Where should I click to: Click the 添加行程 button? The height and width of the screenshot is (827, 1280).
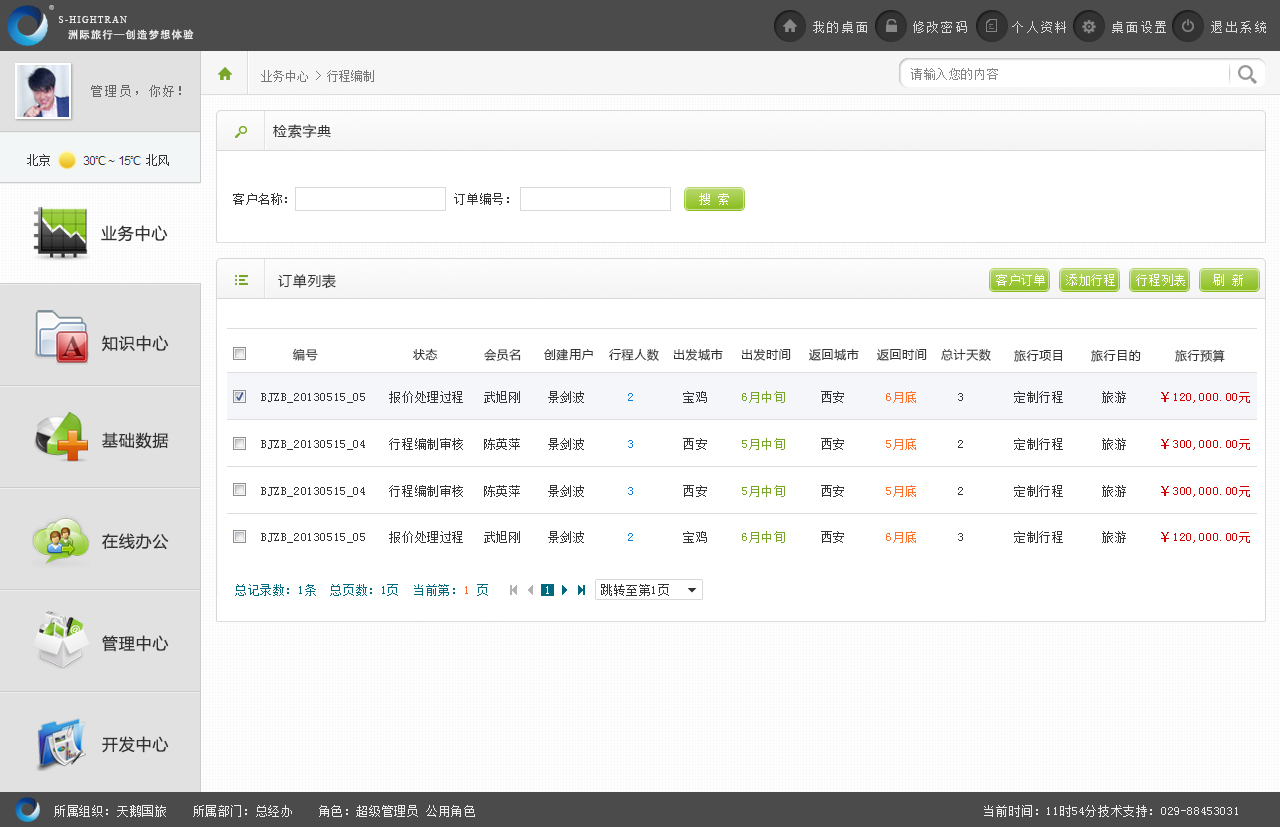(1090, 280)
